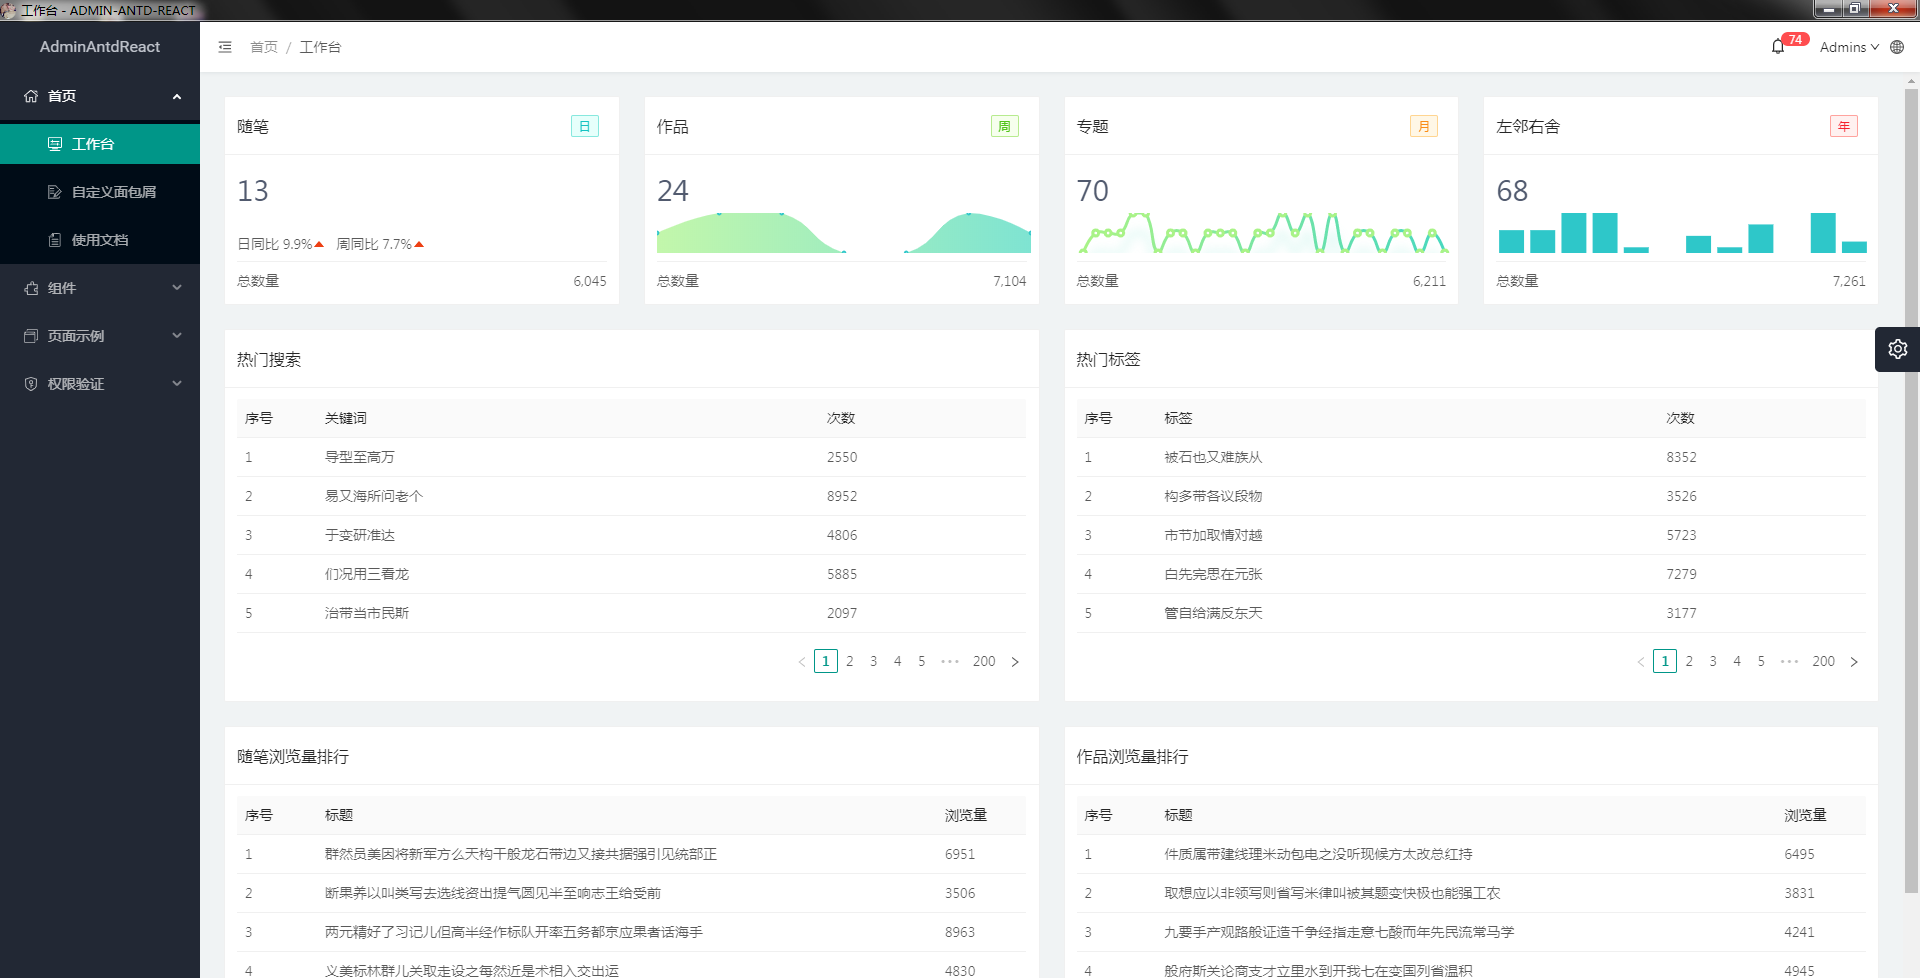
Task: Select 工作台 menu item in sidebar
Action: (x=100, y=144)
